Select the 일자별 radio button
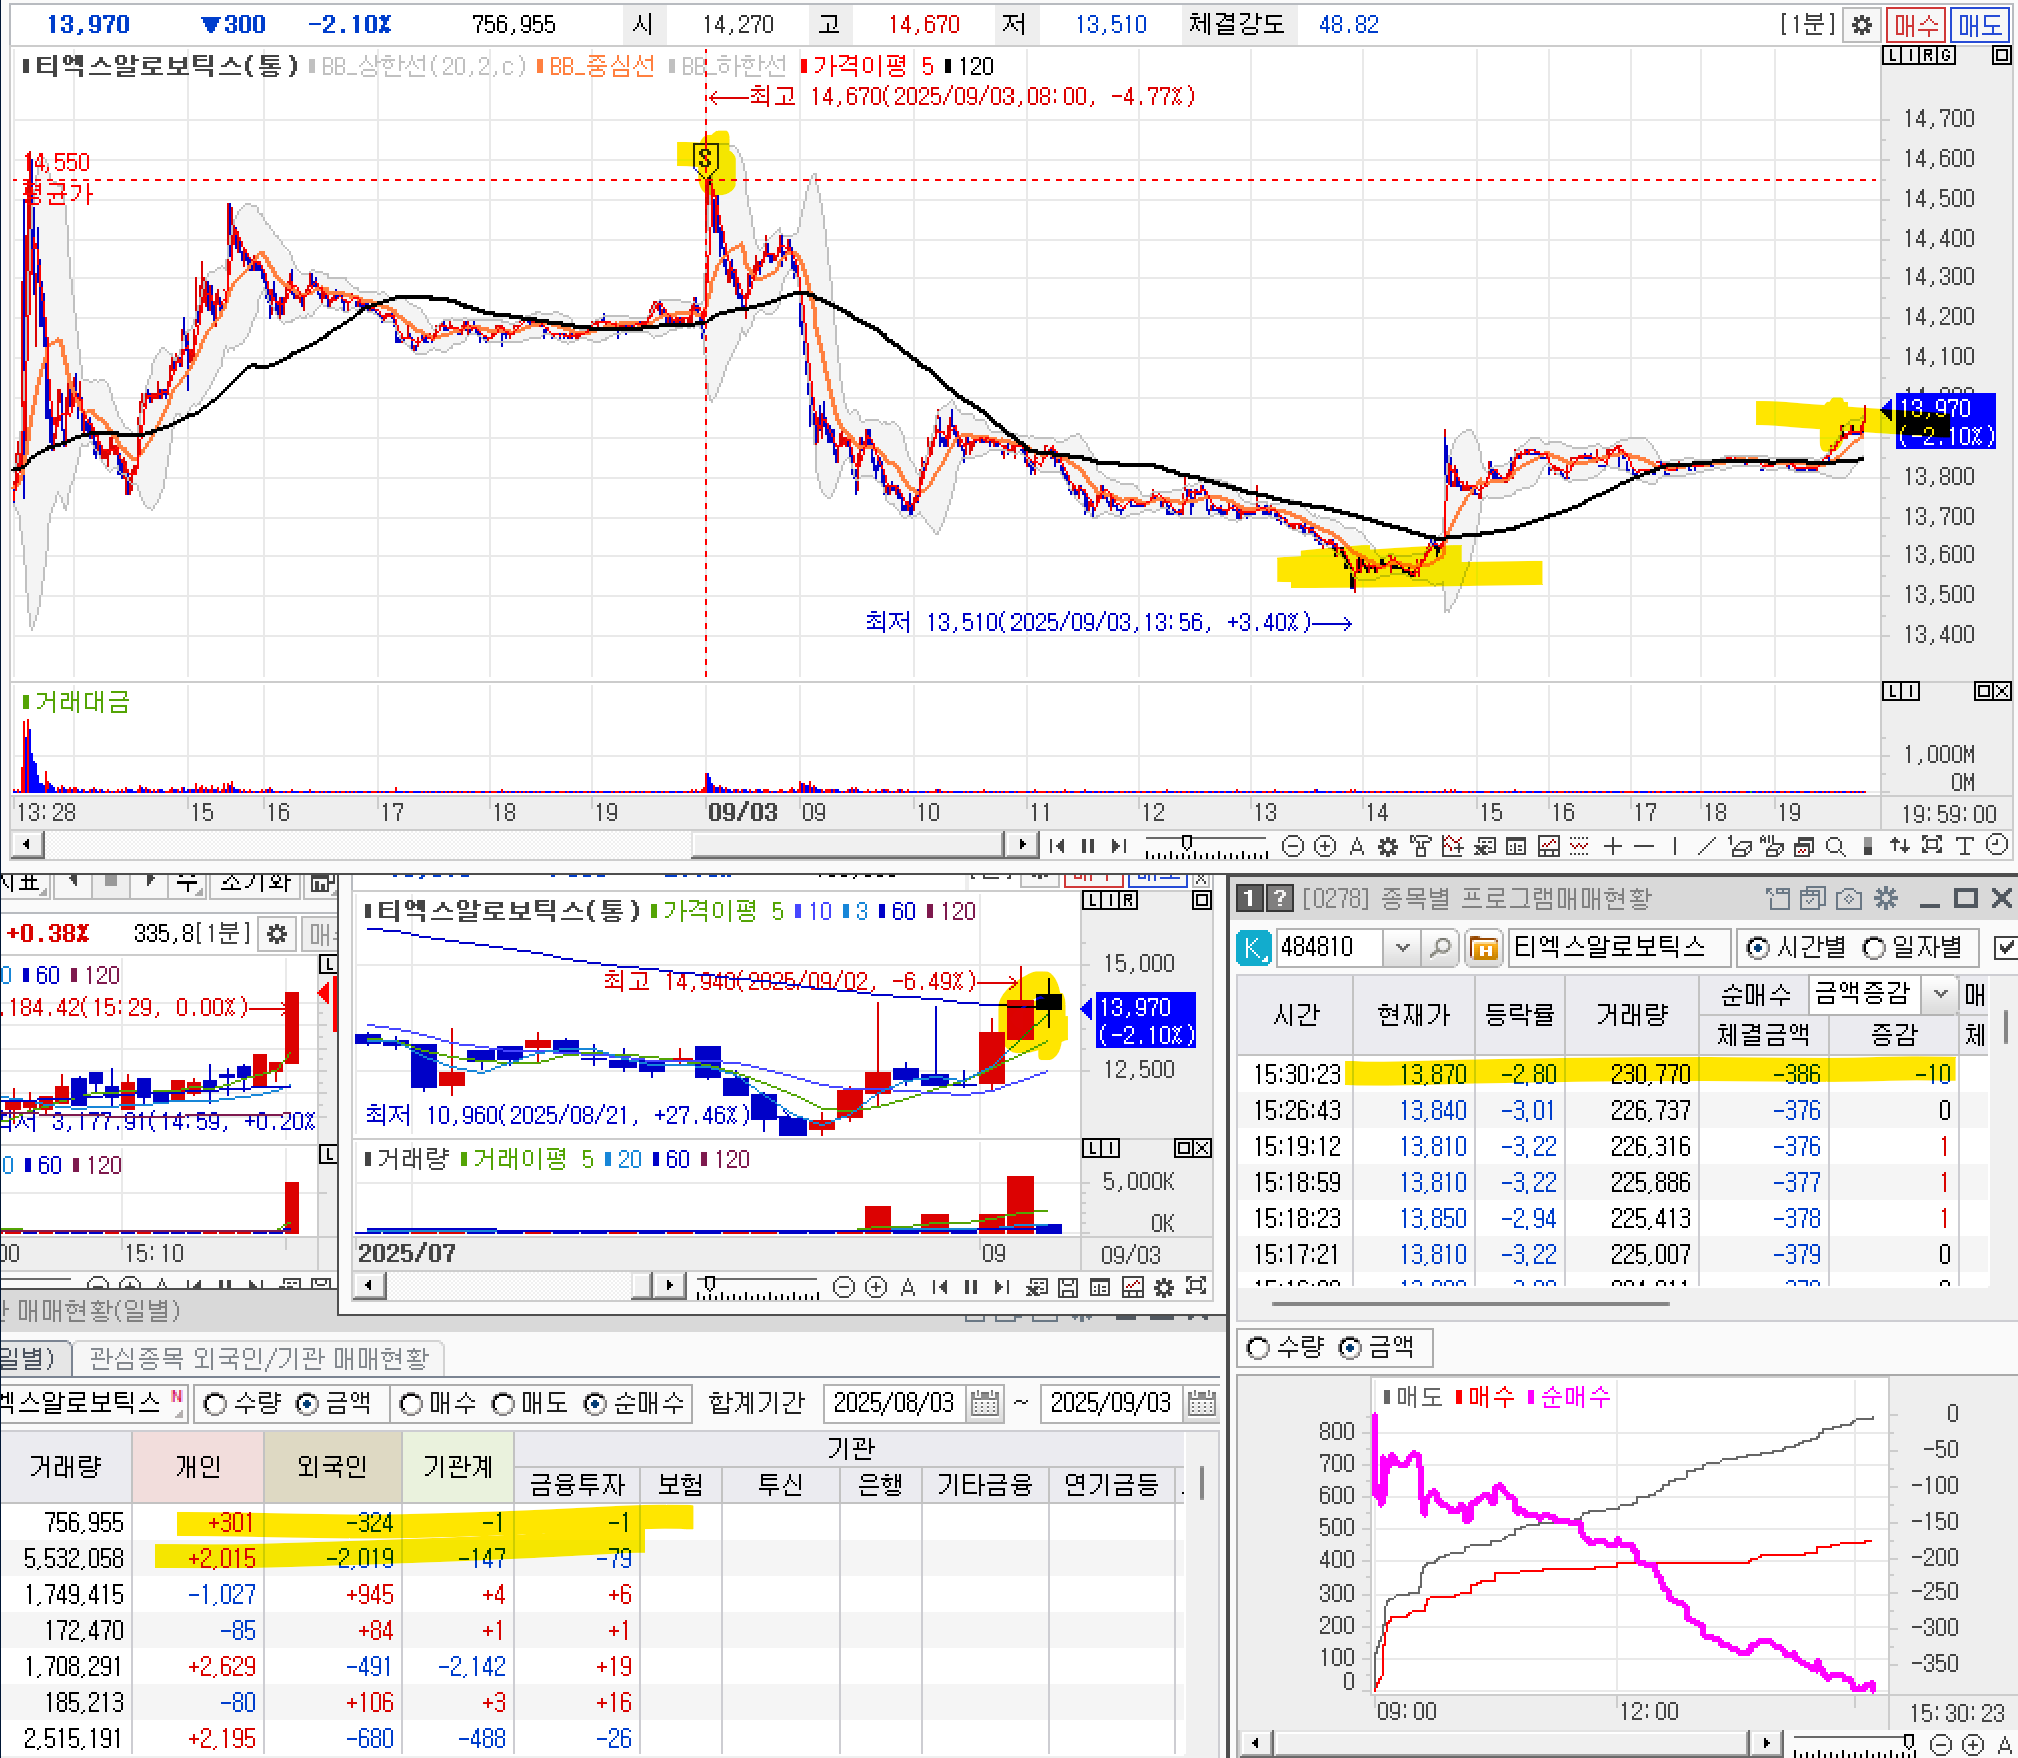This screenshot has width=2018, height=1758. tap(1875, 947)
